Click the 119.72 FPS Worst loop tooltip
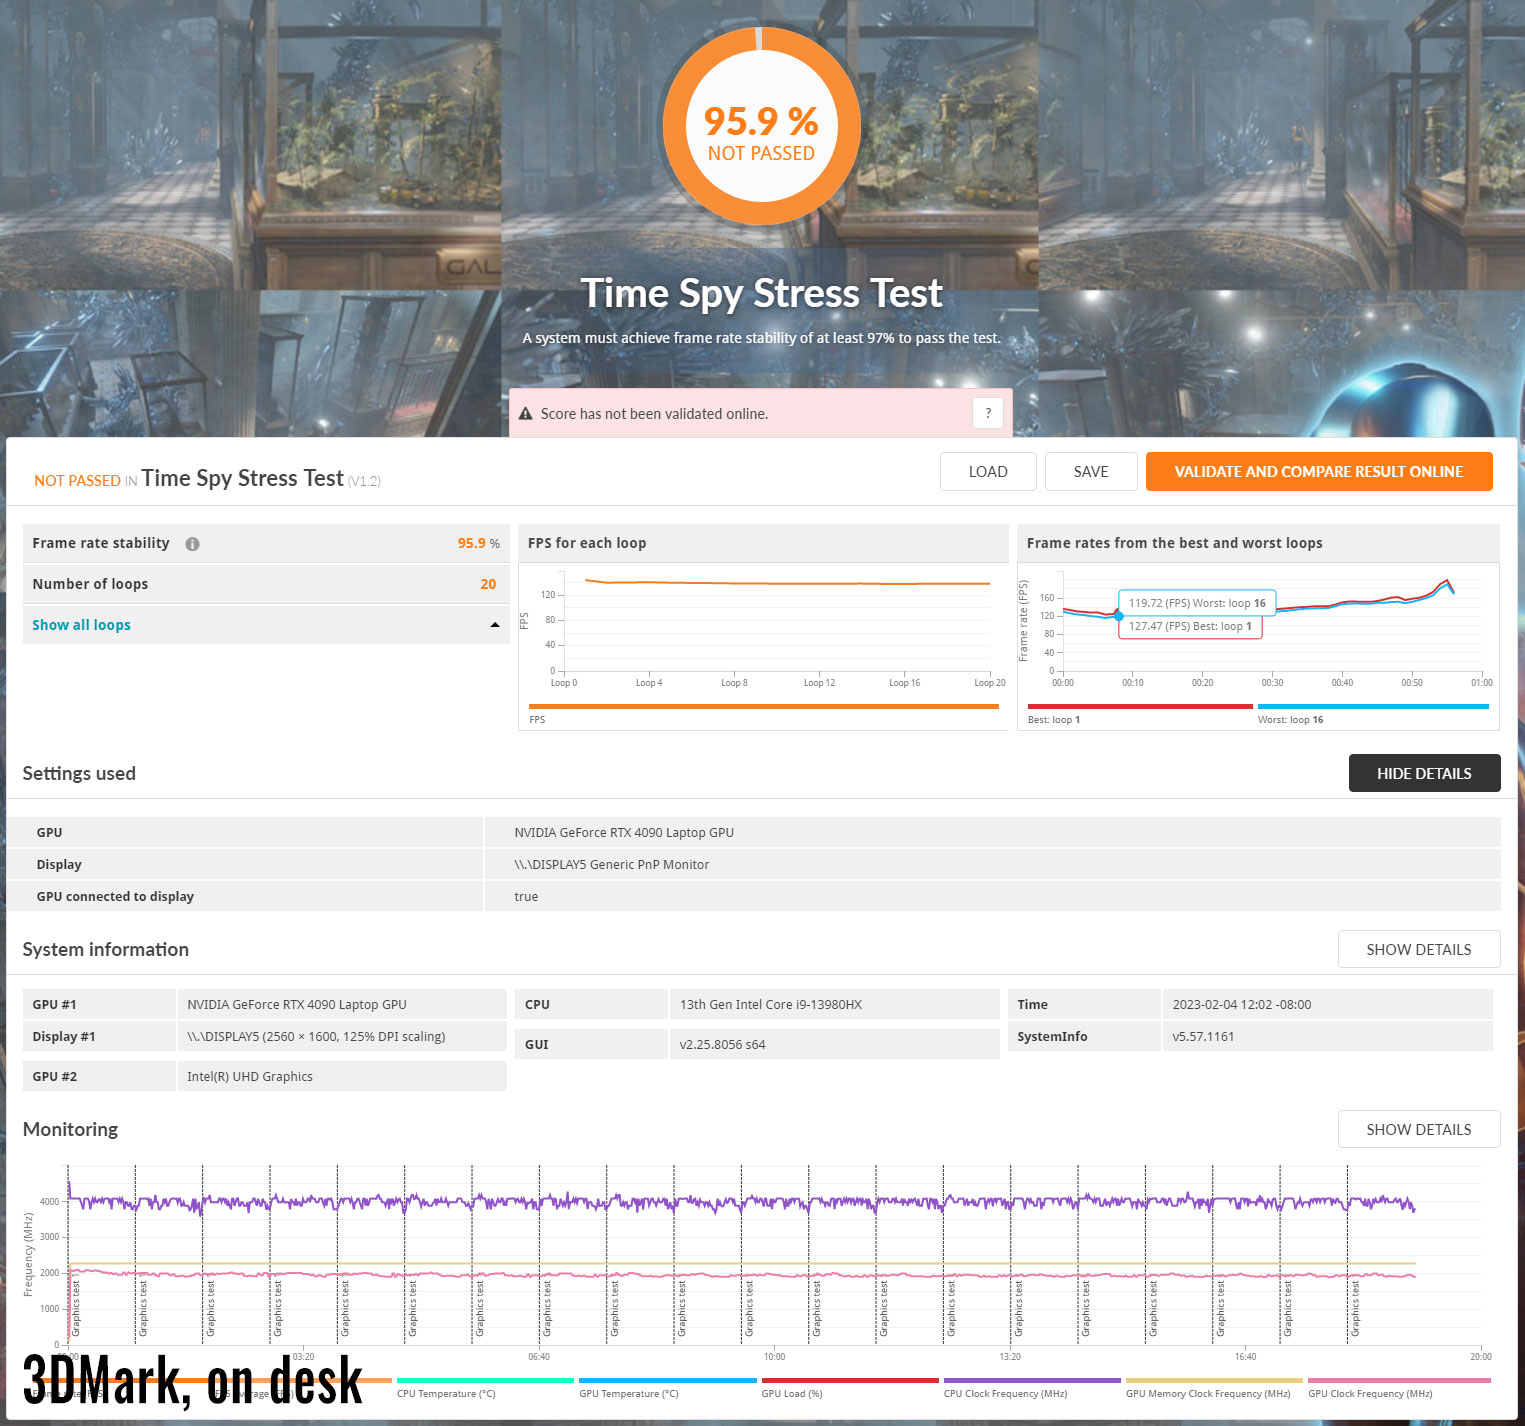 click(1197, 603)
